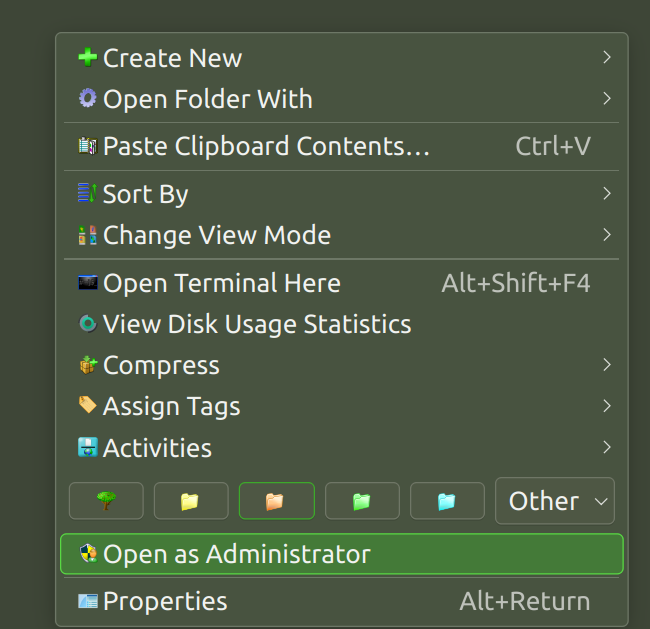Choose the green folder color
The image size is (650, 629).
[362, 500]
